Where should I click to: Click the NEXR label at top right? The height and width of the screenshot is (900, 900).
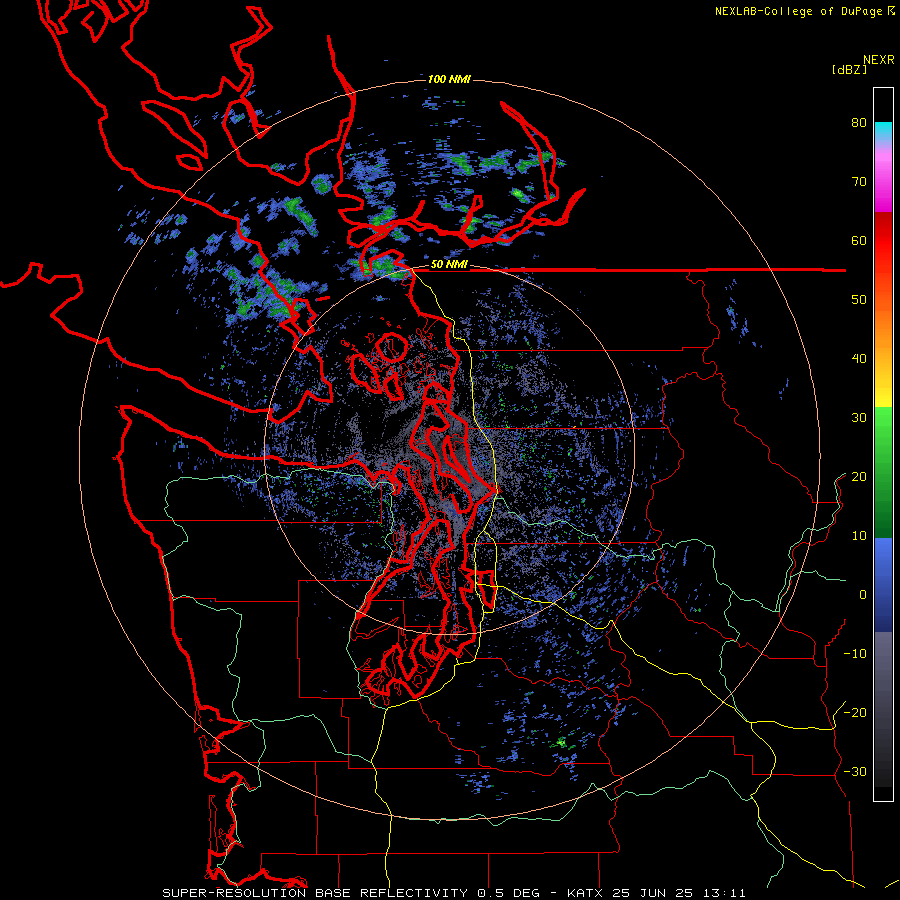coord(879,60)
